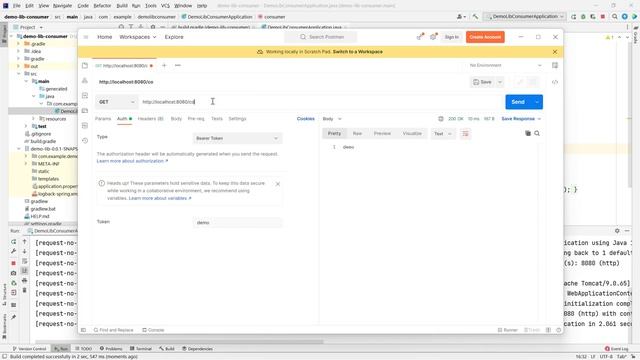The height and width of the screenshot is (360, 640).
Task: Collapse the main folder in project tree
Action: (x=26, y=81)
